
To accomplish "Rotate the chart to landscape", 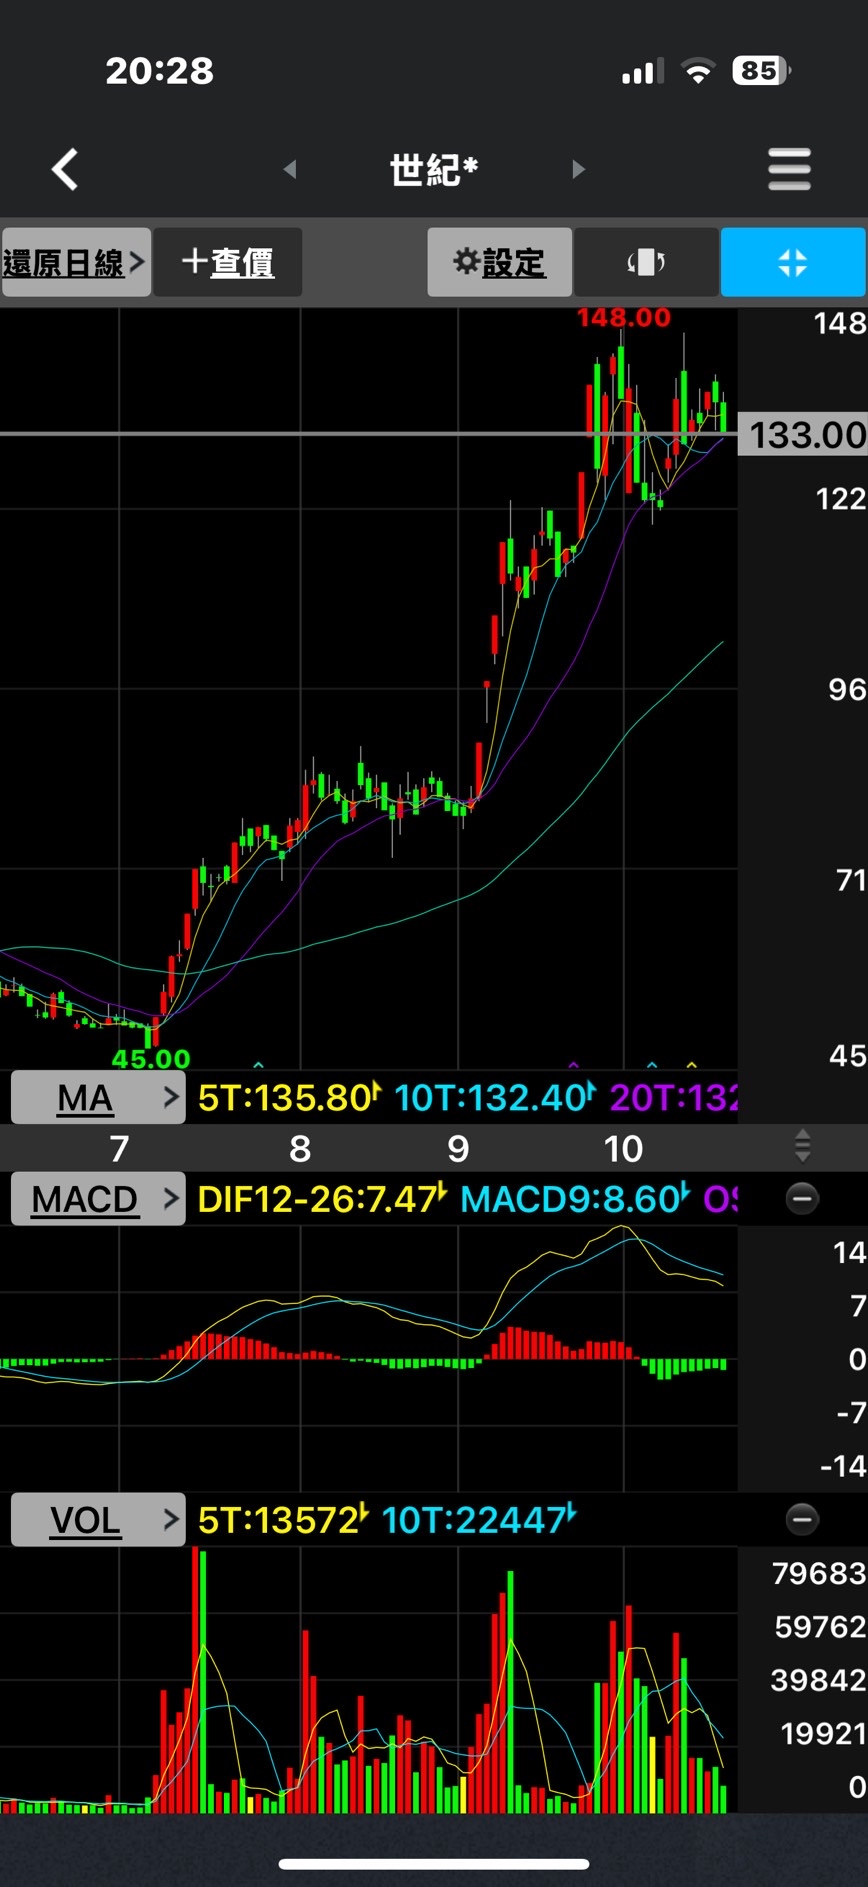I will point(646,262).
